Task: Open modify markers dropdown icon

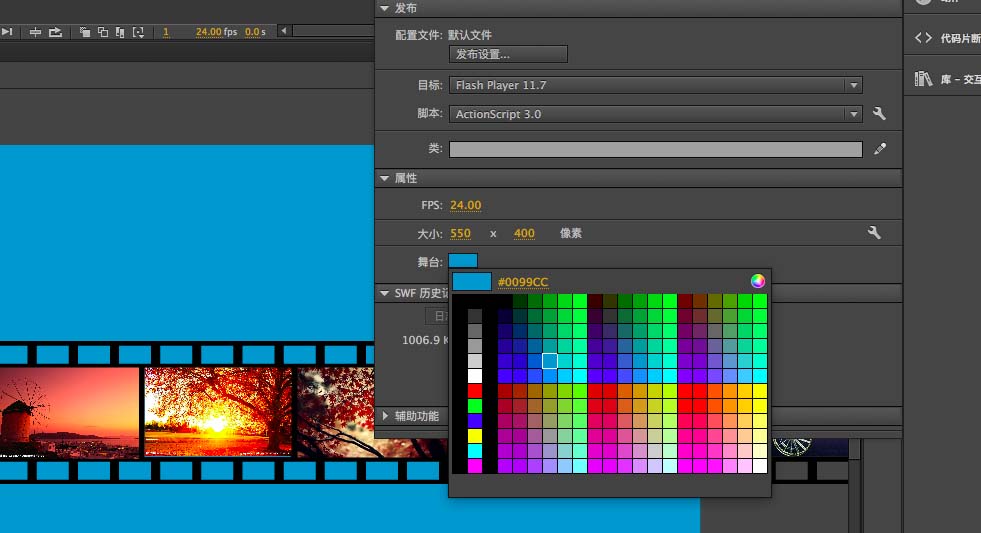Action: point(138,32)
